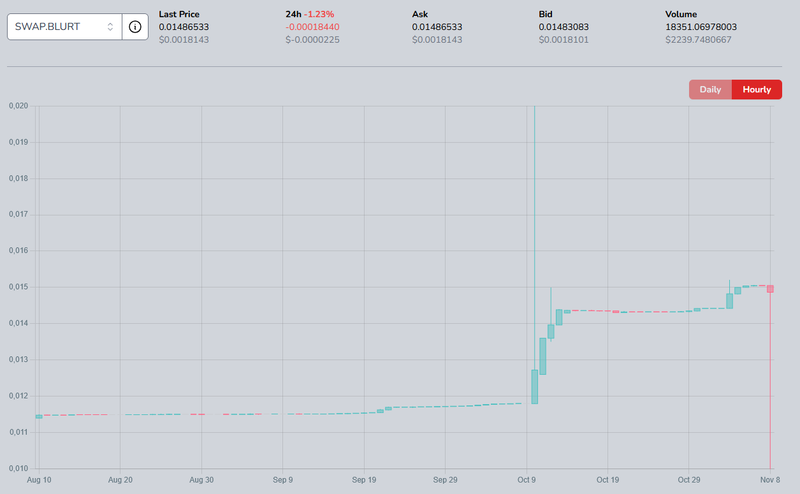Click the Aug 20 date axis label
The width and height of the screenshot is (800, 494).
(120, 479)
